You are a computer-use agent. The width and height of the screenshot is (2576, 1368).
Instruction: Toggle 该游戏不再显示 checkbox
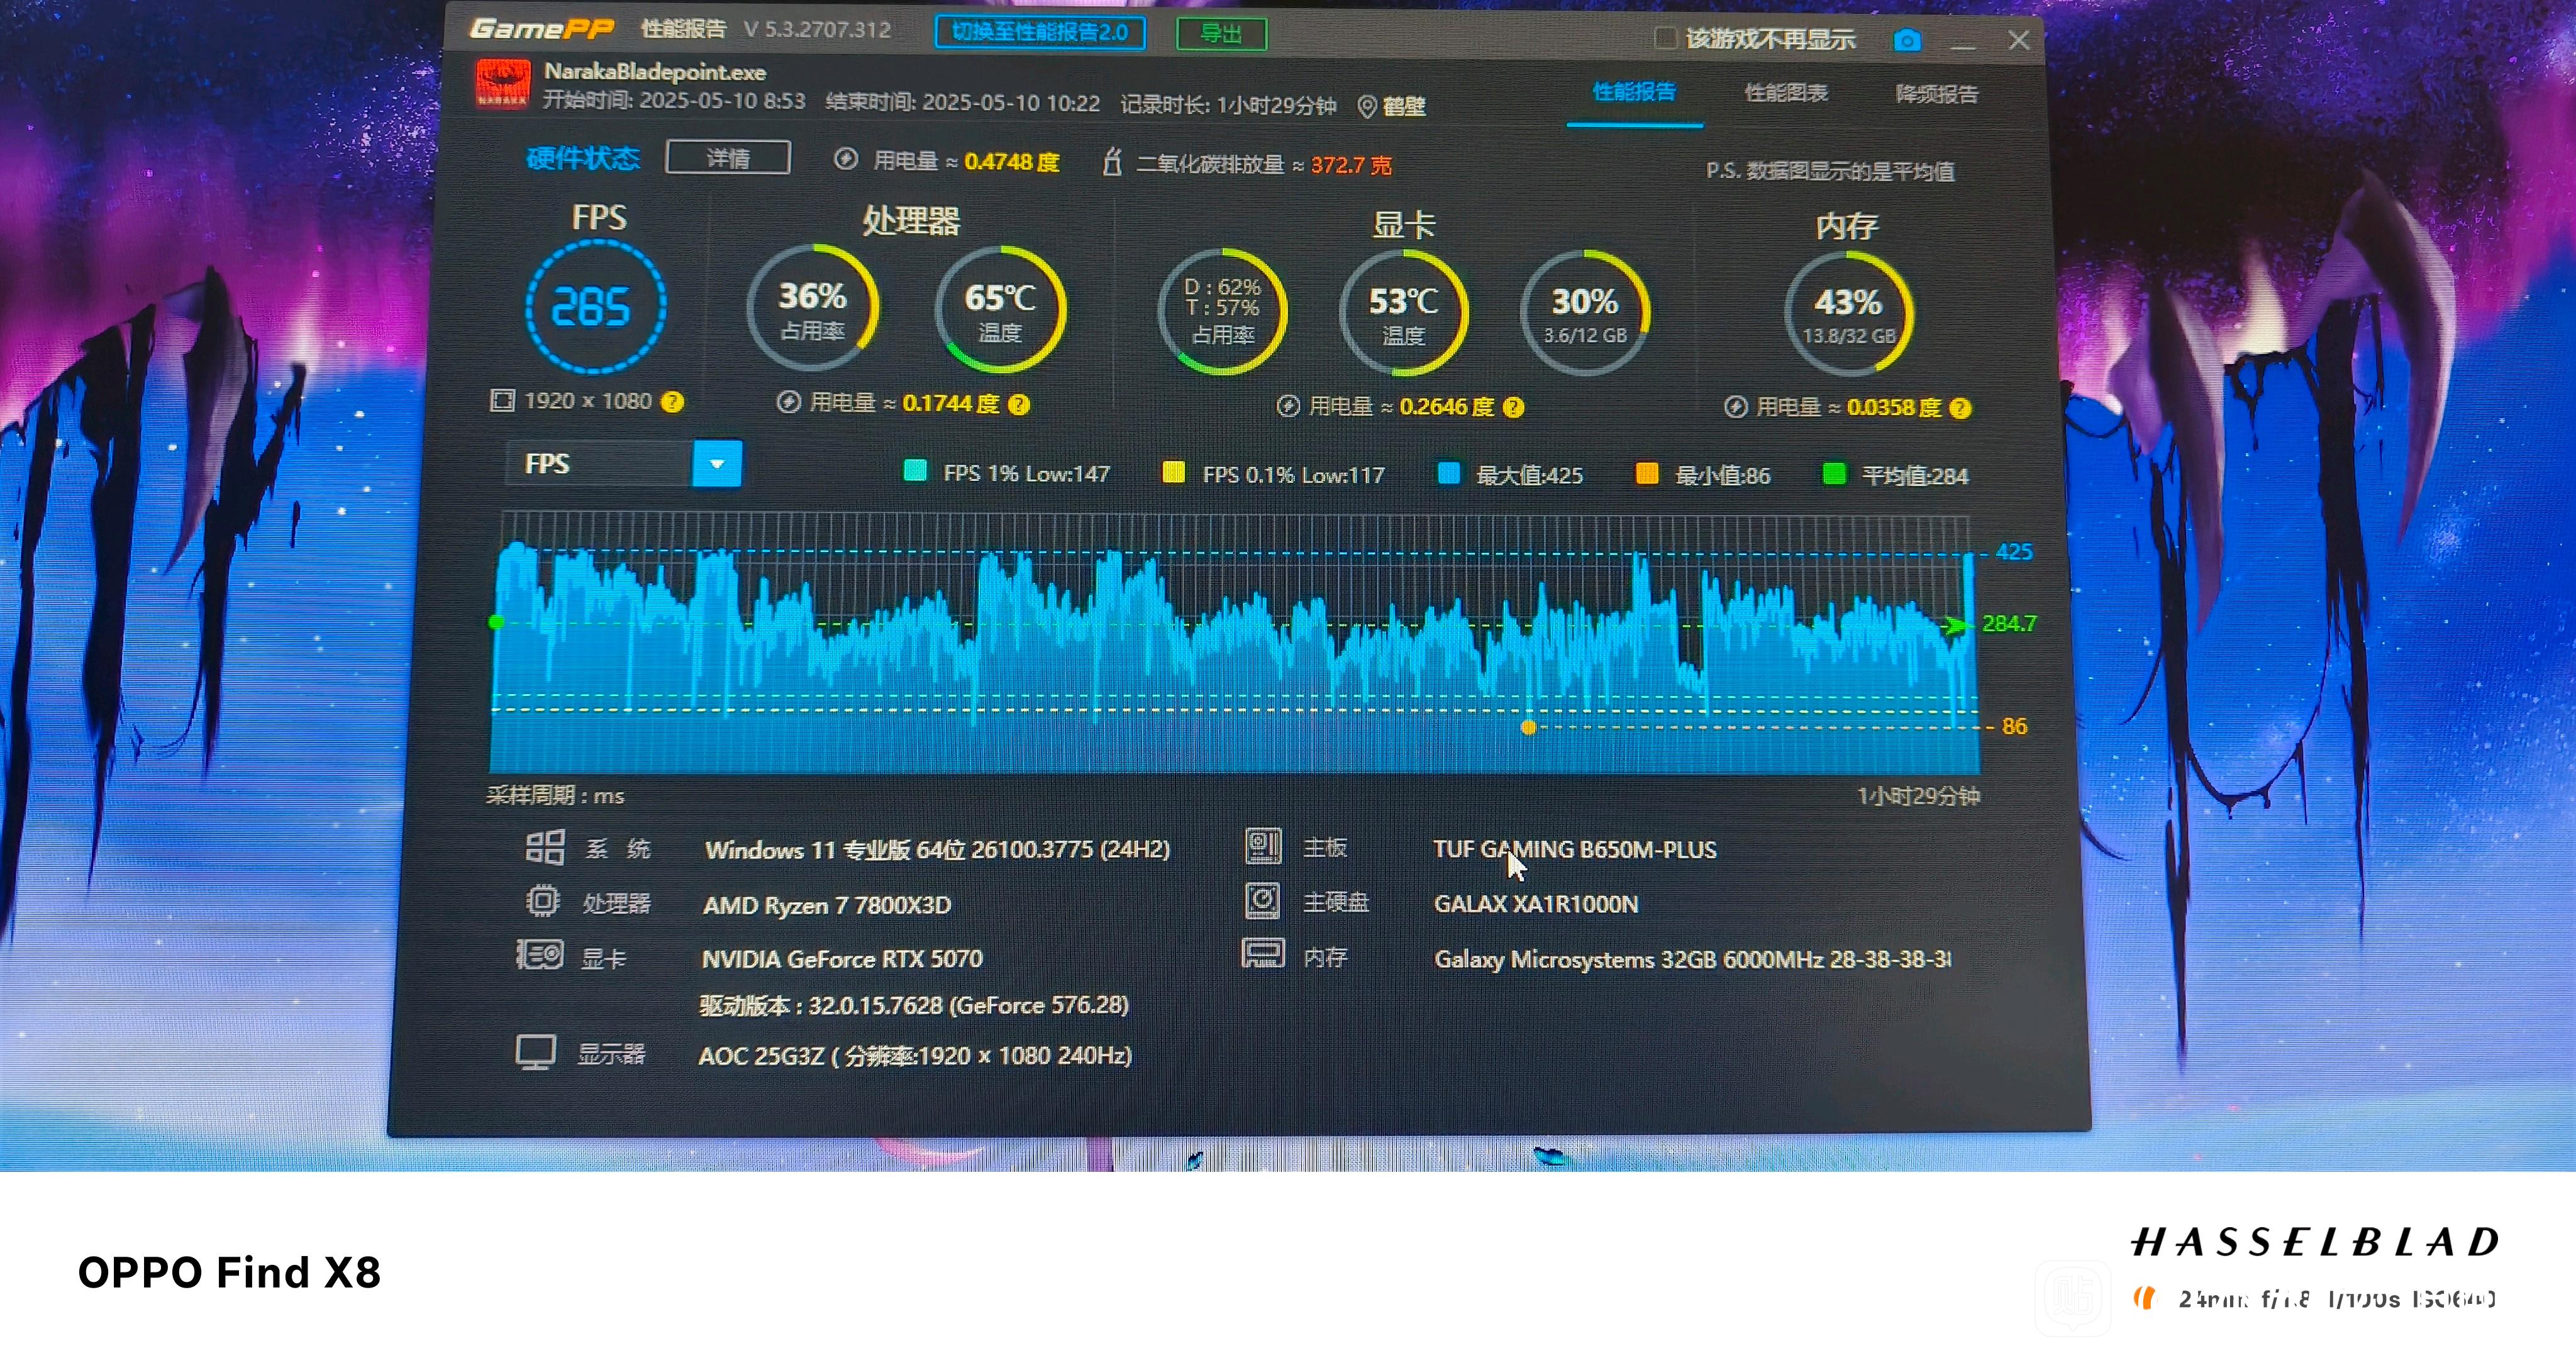point(1665,38)
